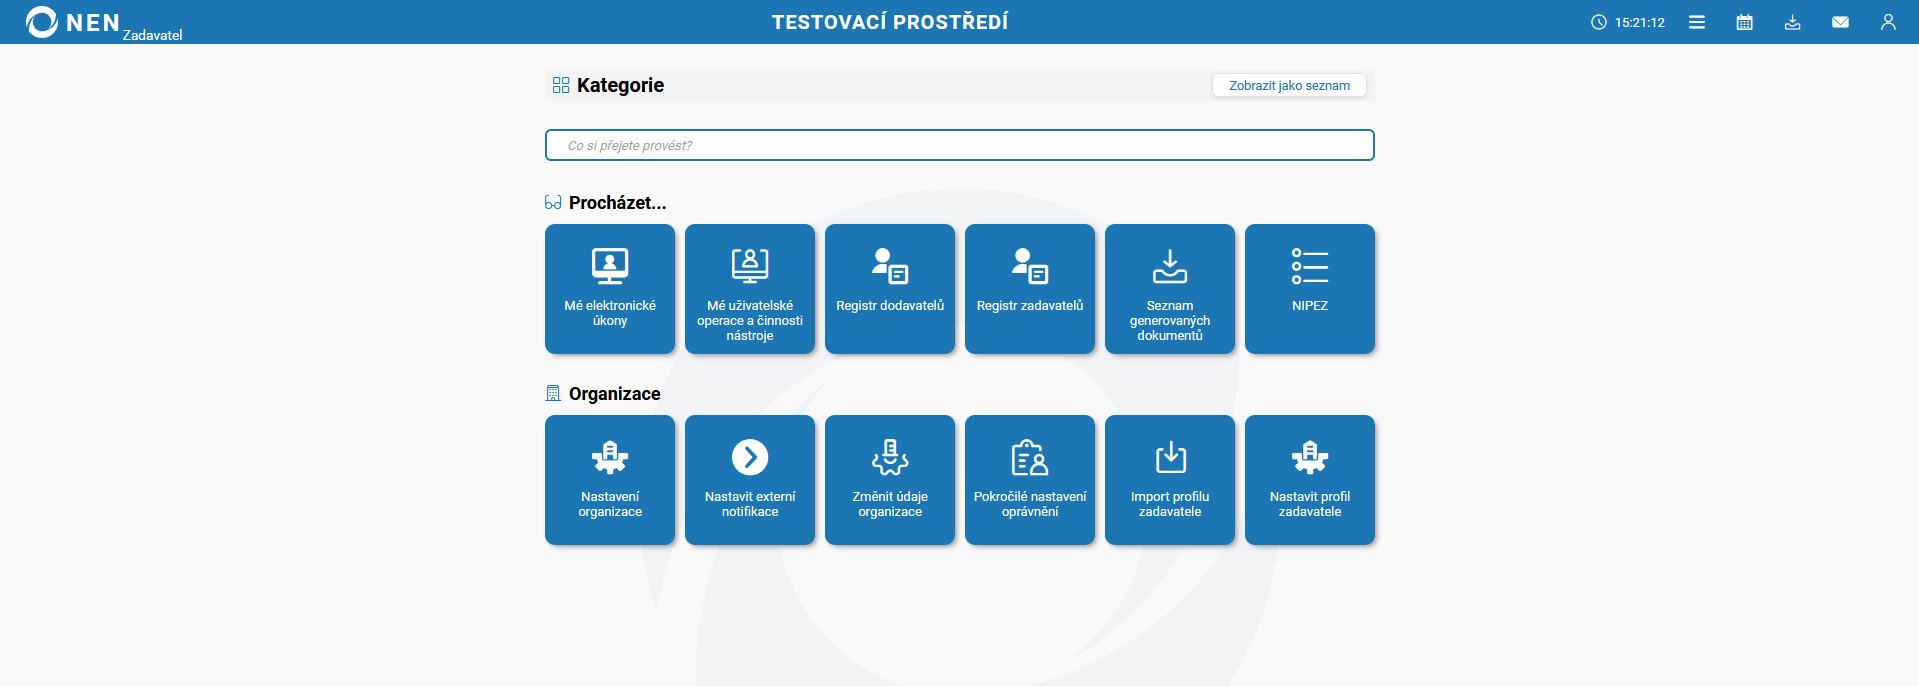The width and height of the screenshot is (1919, 686).
Task: Open Seznam generovaných dokumentů tile
Action: [1170, 289]
